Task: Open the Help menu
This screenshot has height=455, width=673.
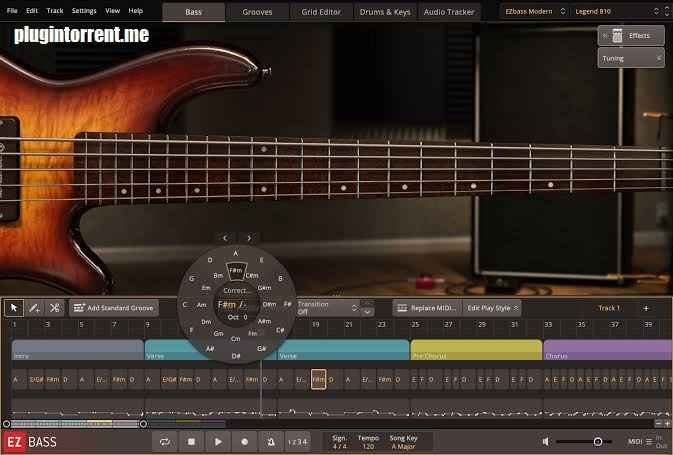Action: [x=136, y=11]
